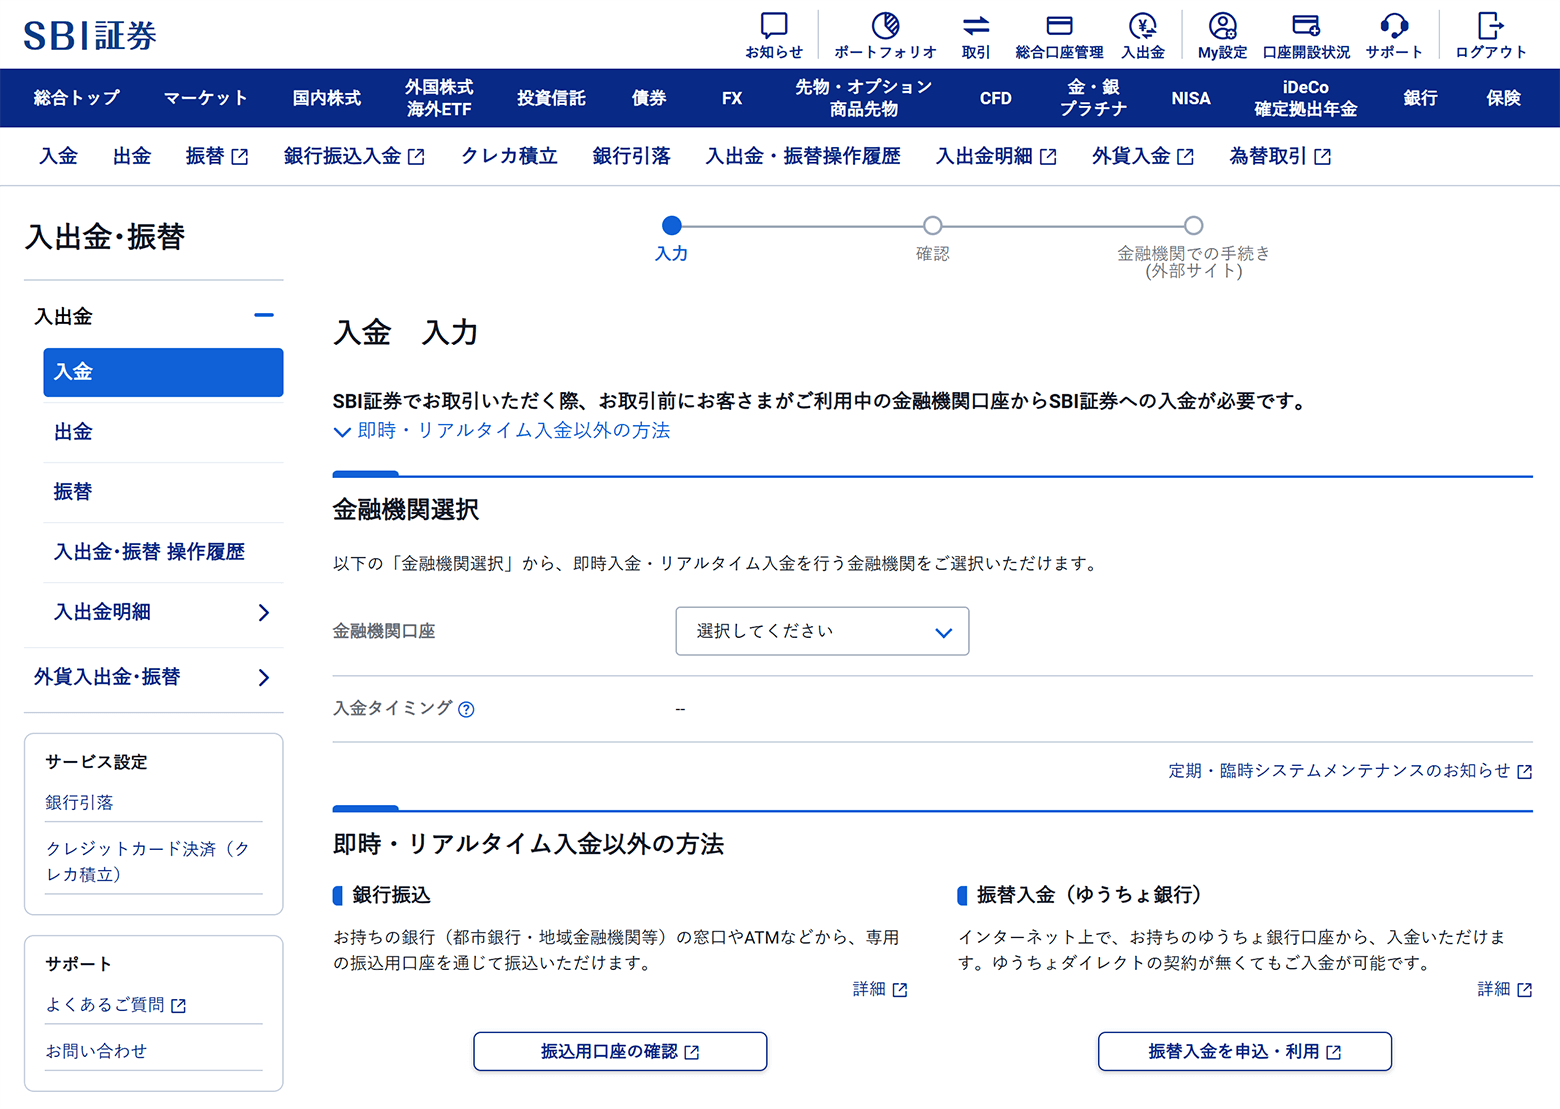Open 先物・オプション 商品先物 menu
The image size is (1560, 1109).
pyautogui.click(x=864, y=98)
